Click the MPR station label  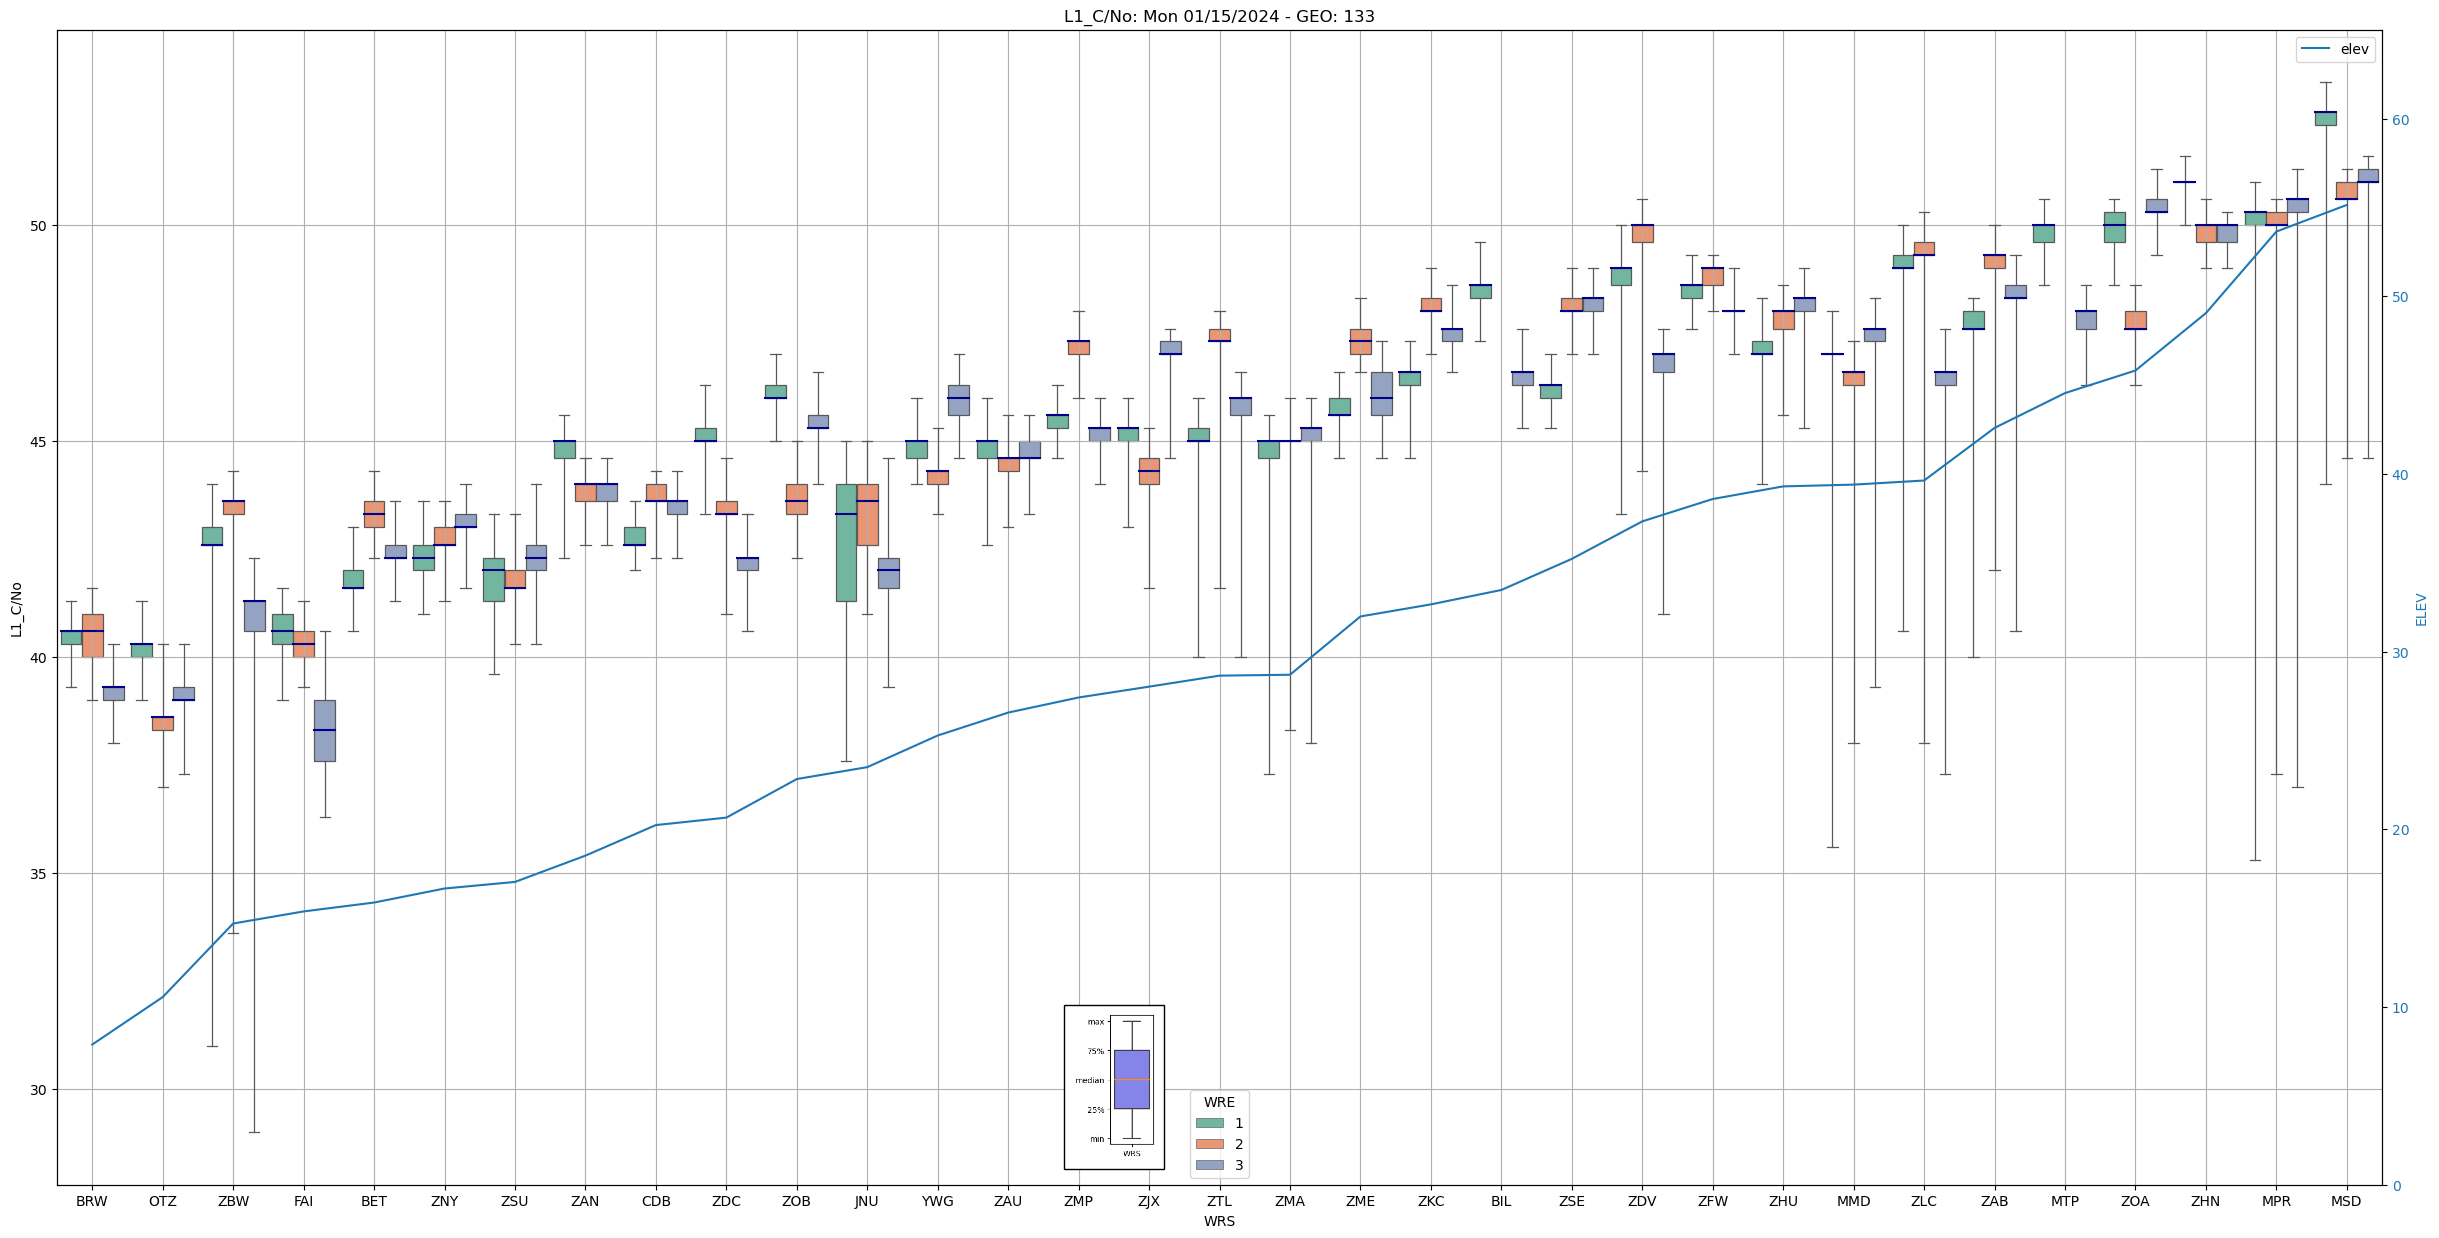click(2277, 1201)
